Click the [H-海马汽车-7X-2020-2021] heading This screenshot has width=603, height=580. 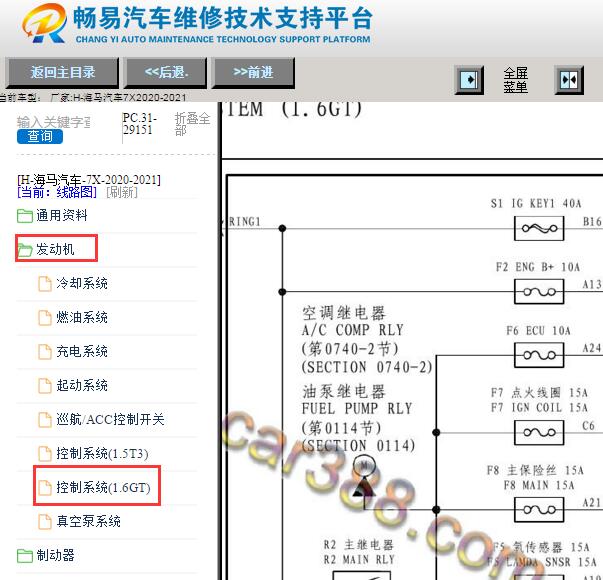coord(89,180)
